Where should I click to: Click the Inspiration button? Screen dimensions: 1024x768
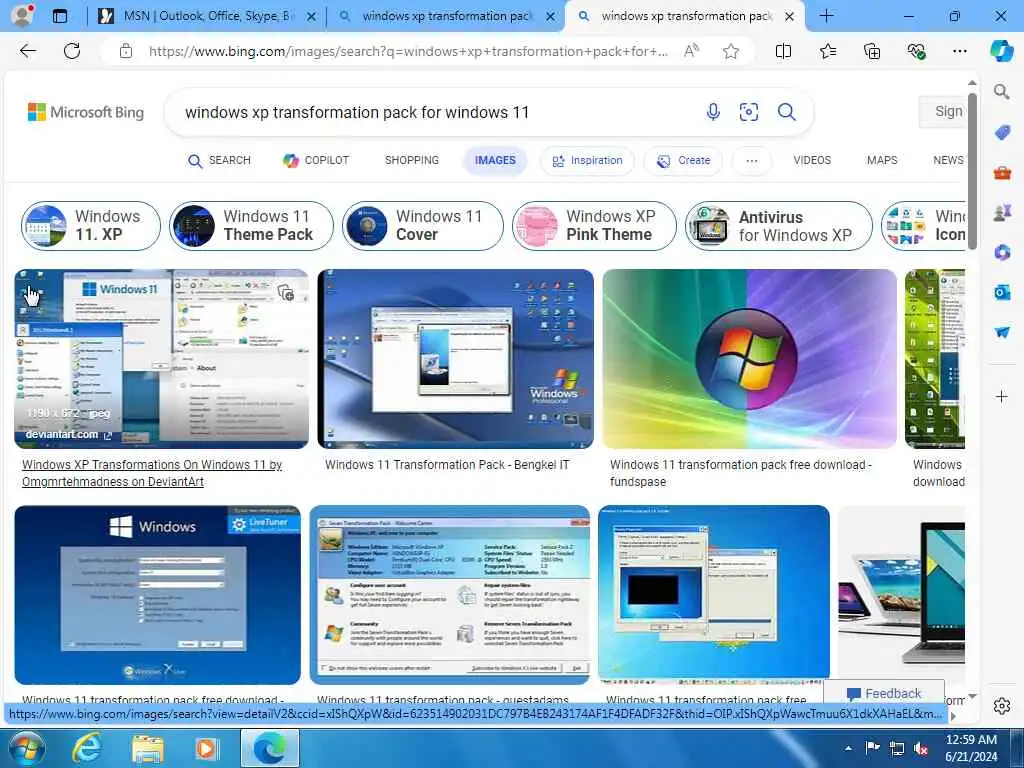point(587,161)
